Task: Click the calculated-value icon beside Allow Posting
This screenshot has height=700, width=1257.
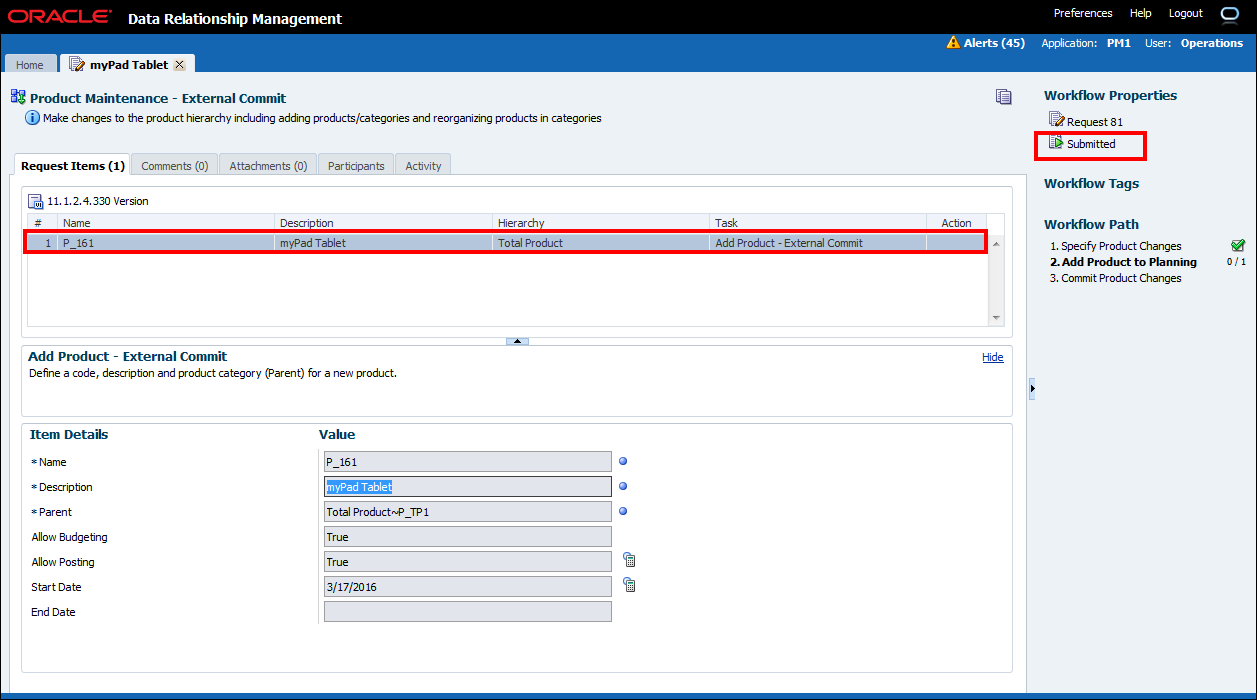Action: (630, 561)
